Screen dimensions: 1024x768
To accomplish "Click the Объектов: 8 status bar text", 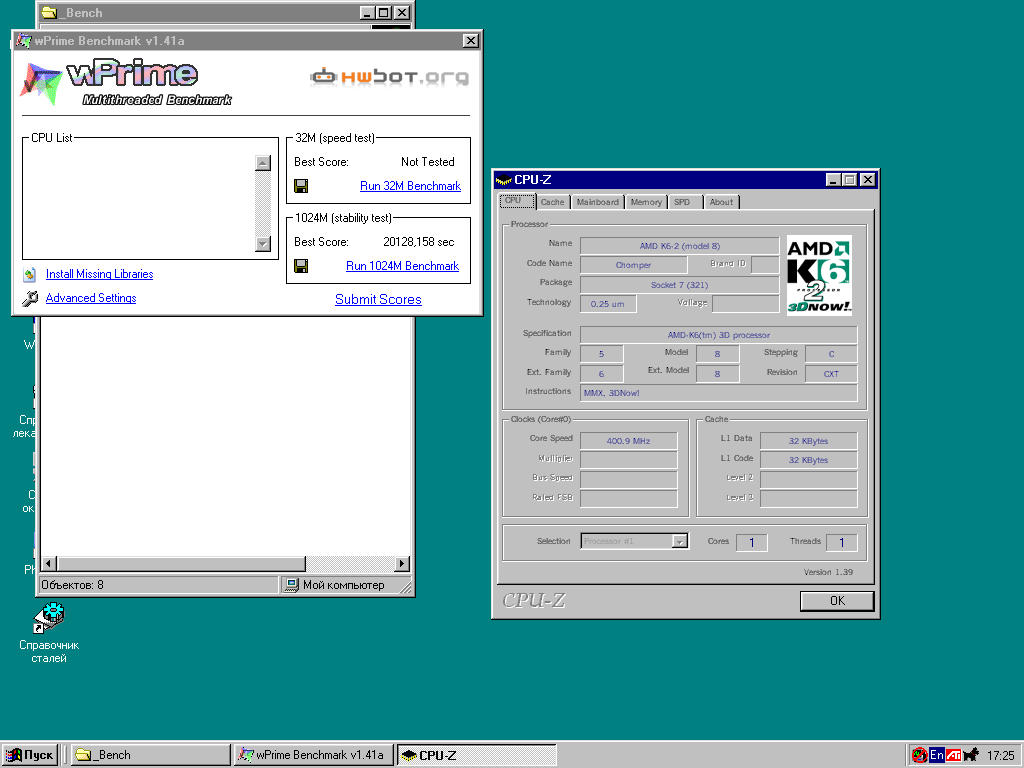I will 72,585.
